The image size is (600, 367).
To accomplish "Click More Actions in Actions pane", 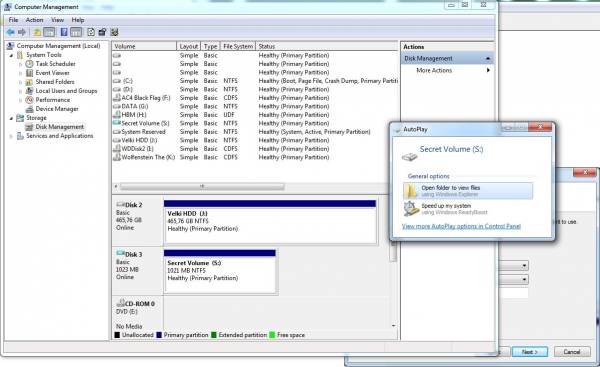I will [x=434, y=70].
